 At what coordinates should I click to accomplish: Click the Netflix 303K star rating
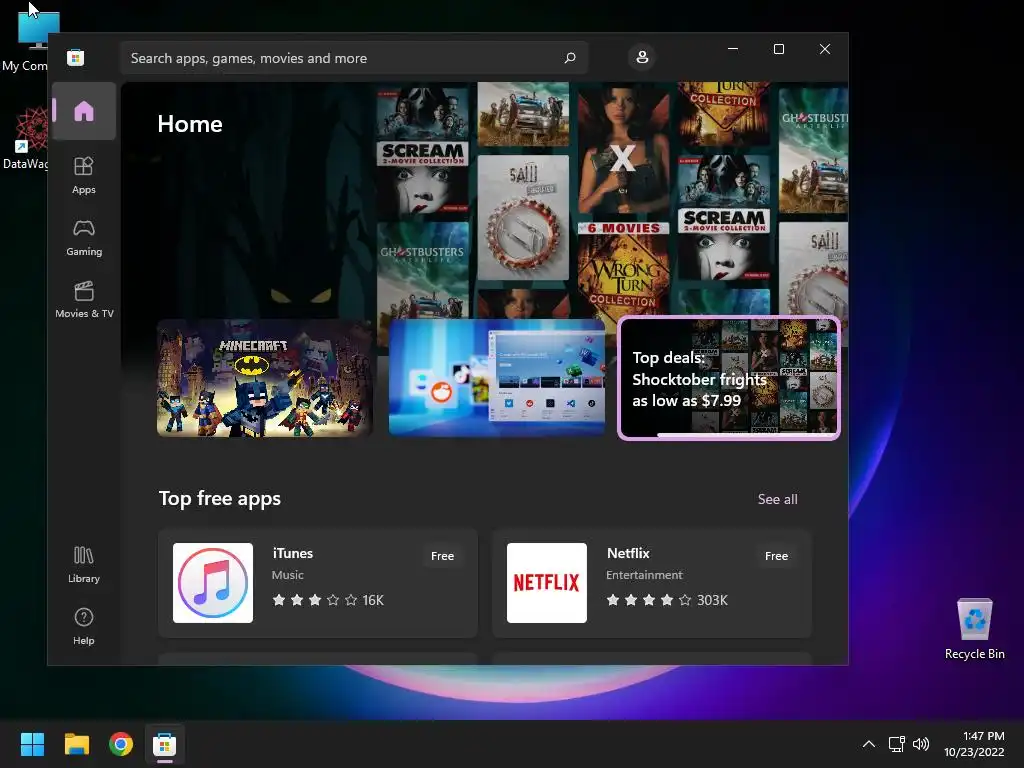[x=666, y=600]
